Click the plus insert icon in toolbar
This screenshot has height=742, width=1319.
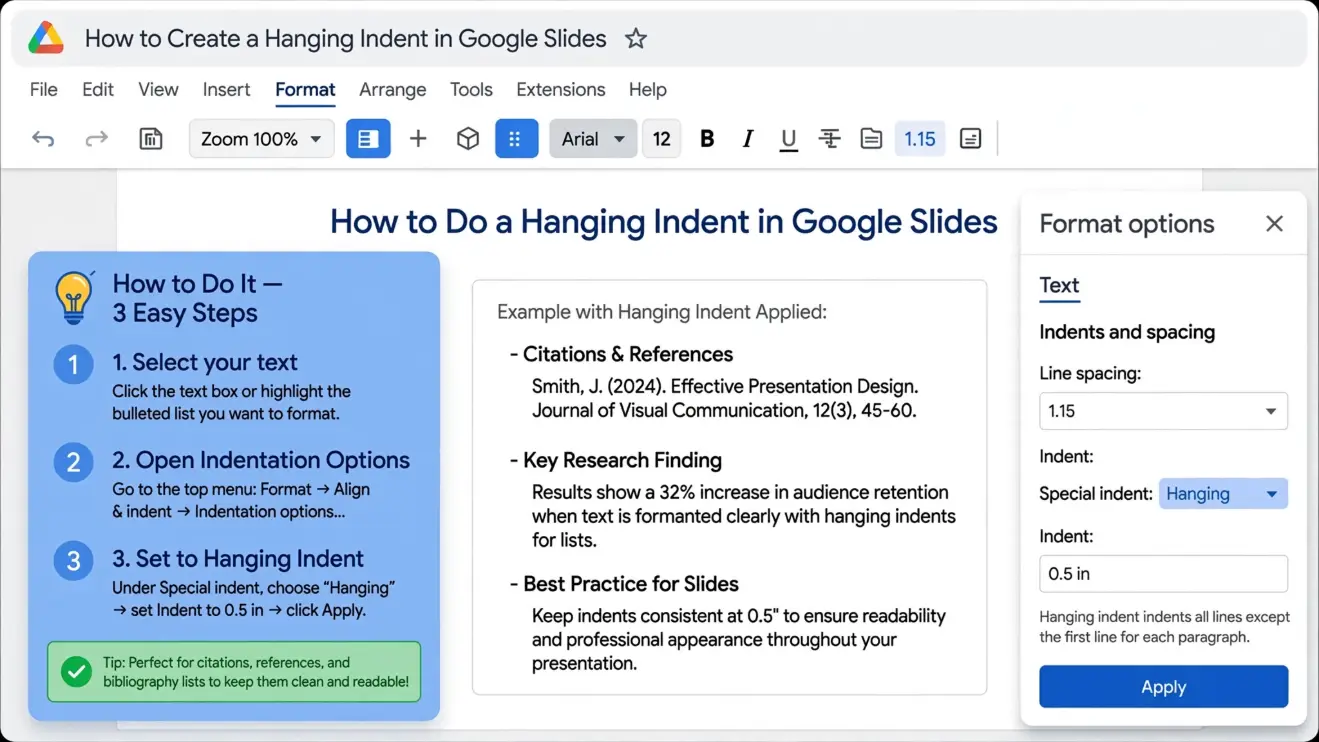[x=418, y=139]
